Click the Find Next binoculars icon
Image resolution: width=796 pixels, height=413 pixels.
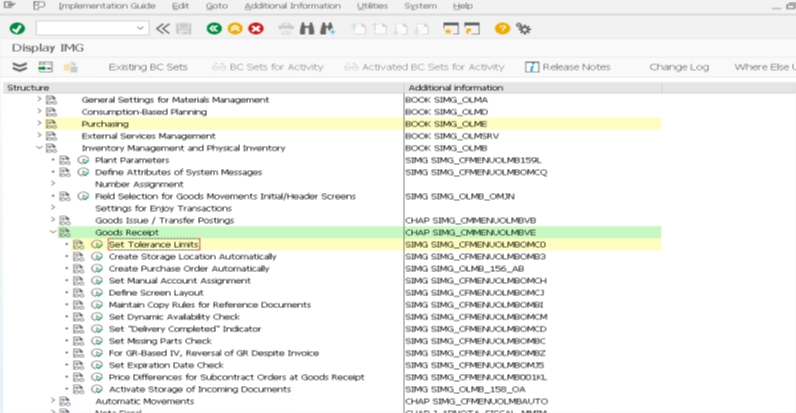pos(327,28)
